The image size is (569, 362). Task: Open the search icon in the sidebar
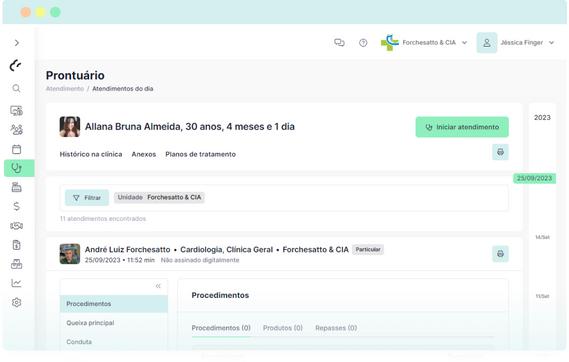tap(16, 88)
